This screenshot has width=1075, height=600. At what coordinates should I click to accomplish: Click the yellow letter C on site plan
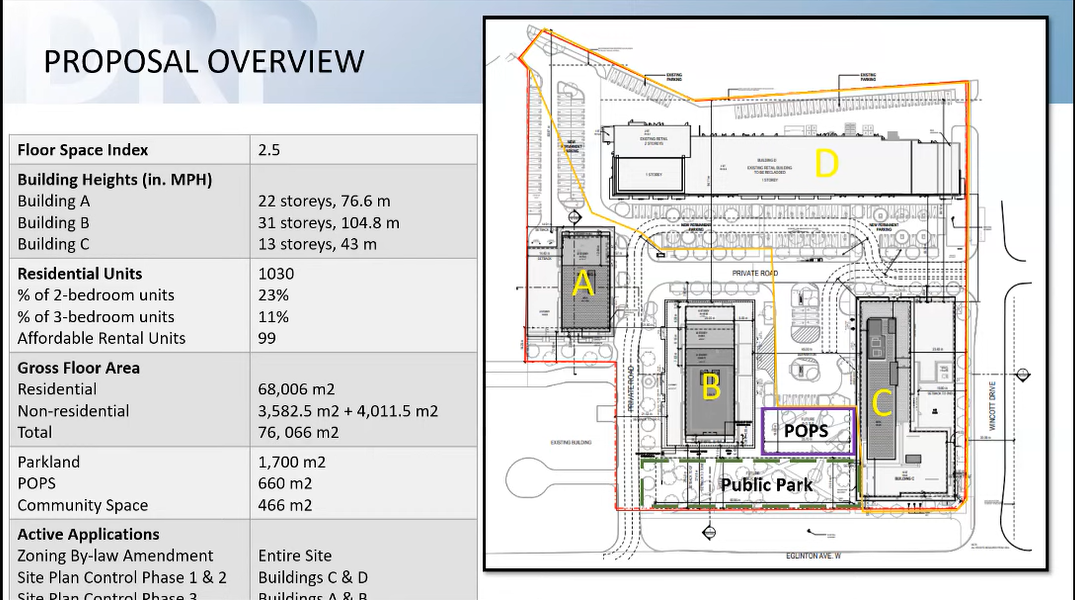[x=881, y=403]
